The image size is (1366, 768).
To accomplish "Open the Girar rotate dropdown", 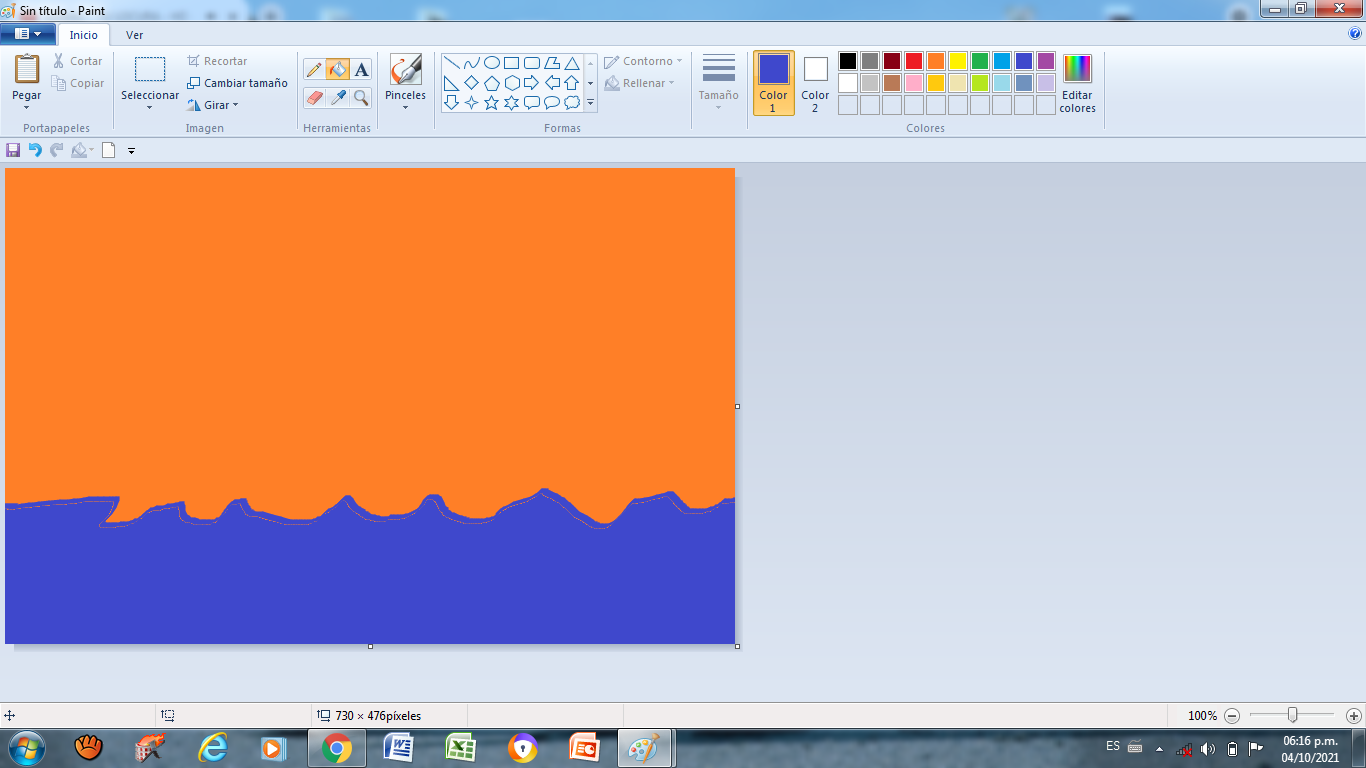I will [213, 105].
